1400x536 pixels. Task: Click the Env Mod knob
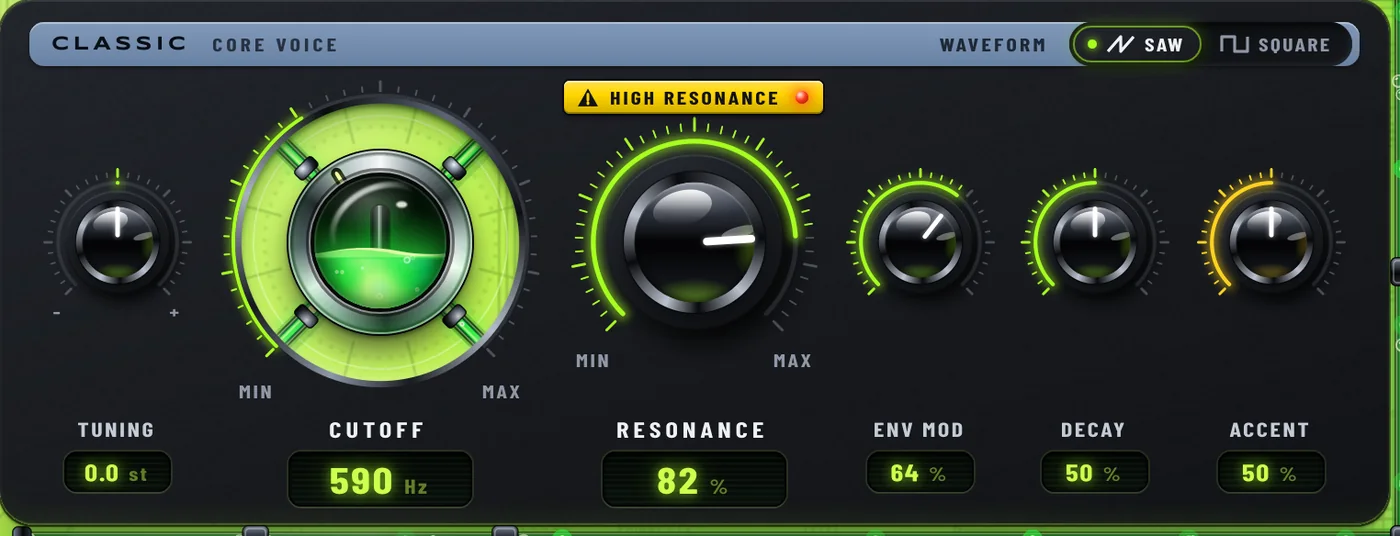click(920, 241)
